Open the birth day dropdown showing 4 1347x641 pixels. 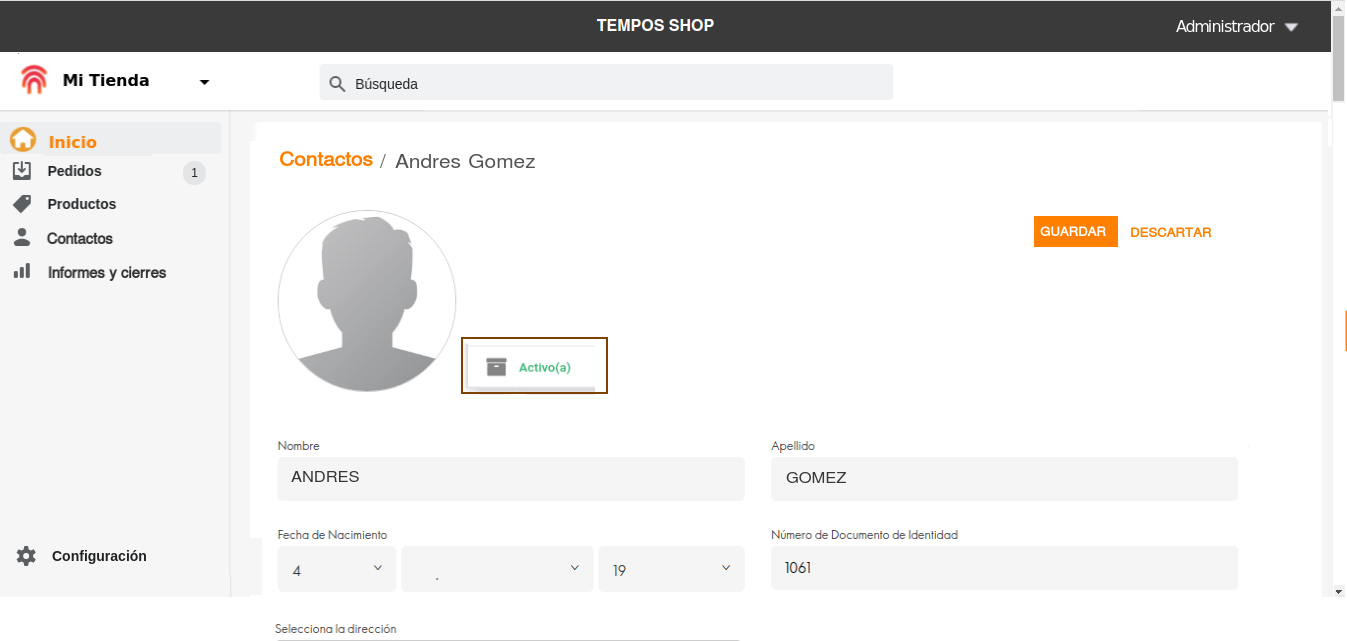[x=336, y=569]
